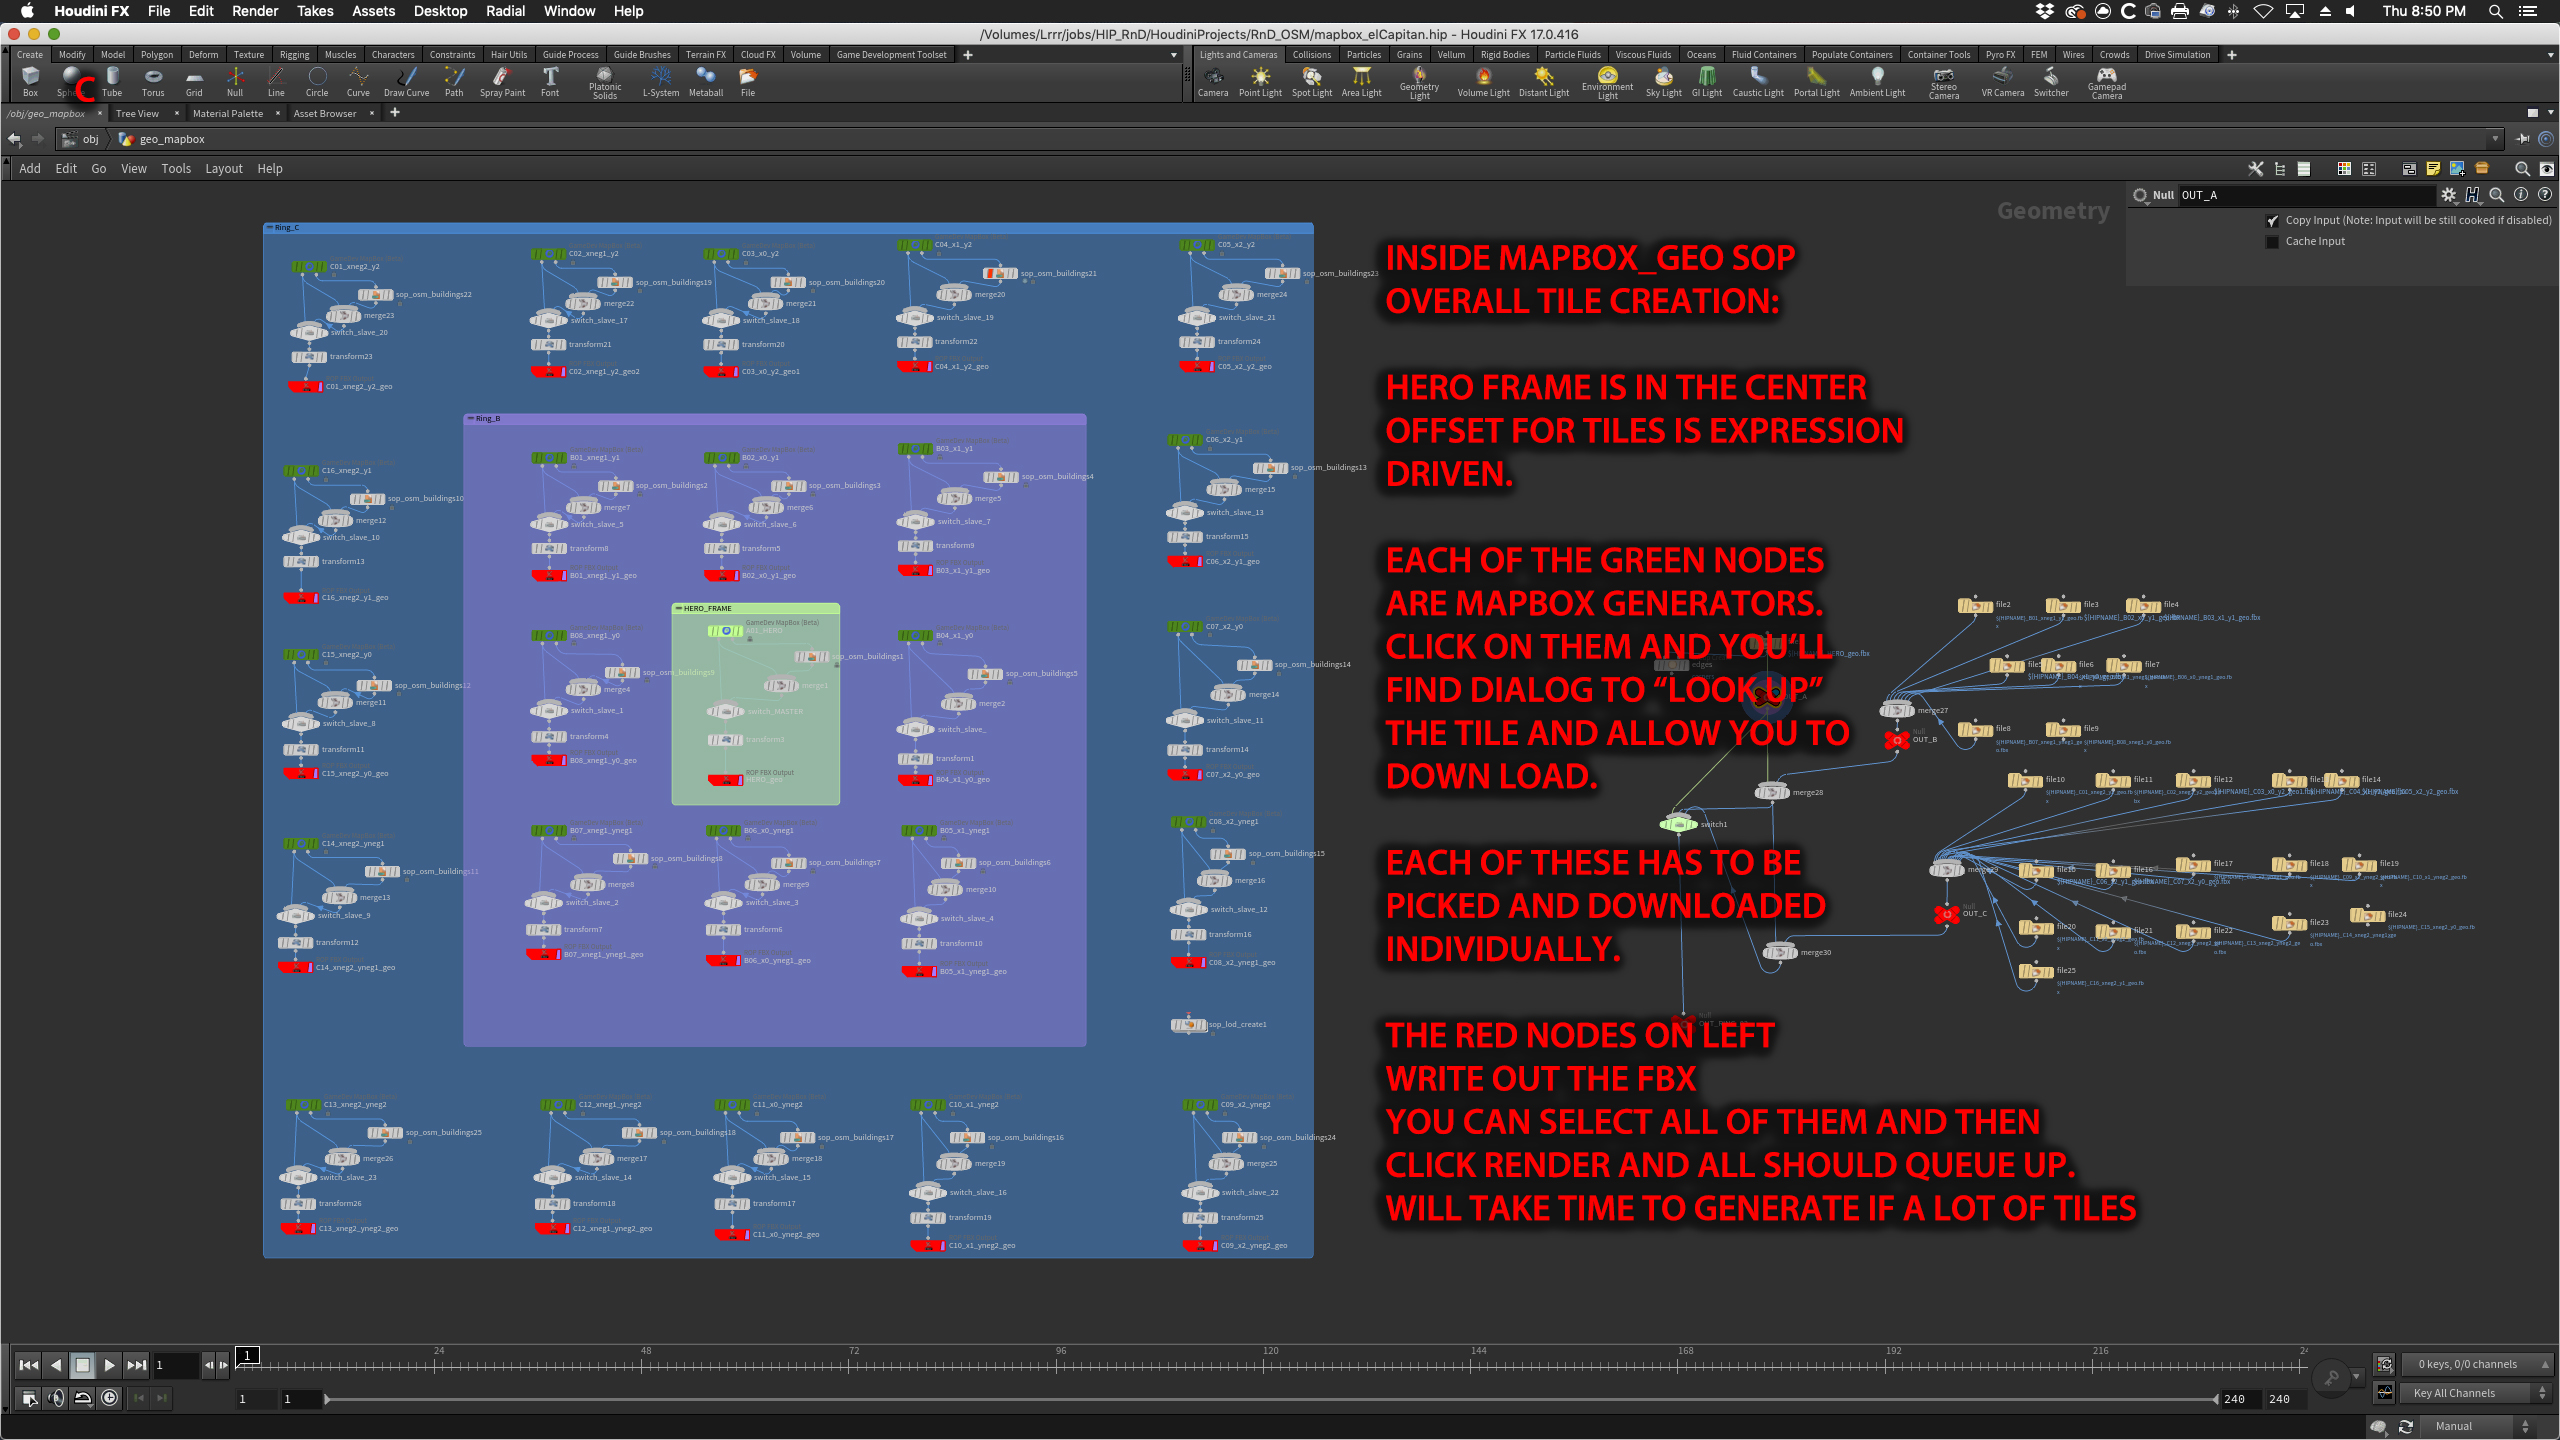
Task: Toggle the target ring icon beside the pin
Action: click(2546, 139)
